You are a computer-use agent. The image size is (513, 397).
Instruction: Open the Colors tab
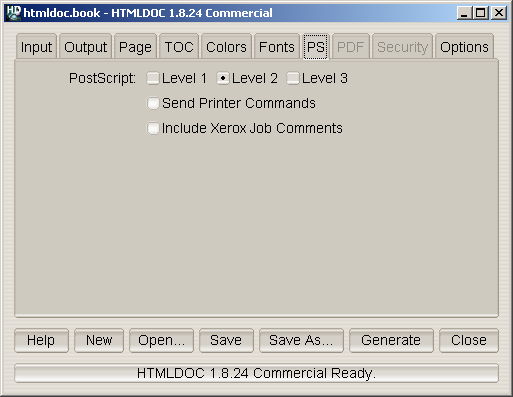click(226, 47)
